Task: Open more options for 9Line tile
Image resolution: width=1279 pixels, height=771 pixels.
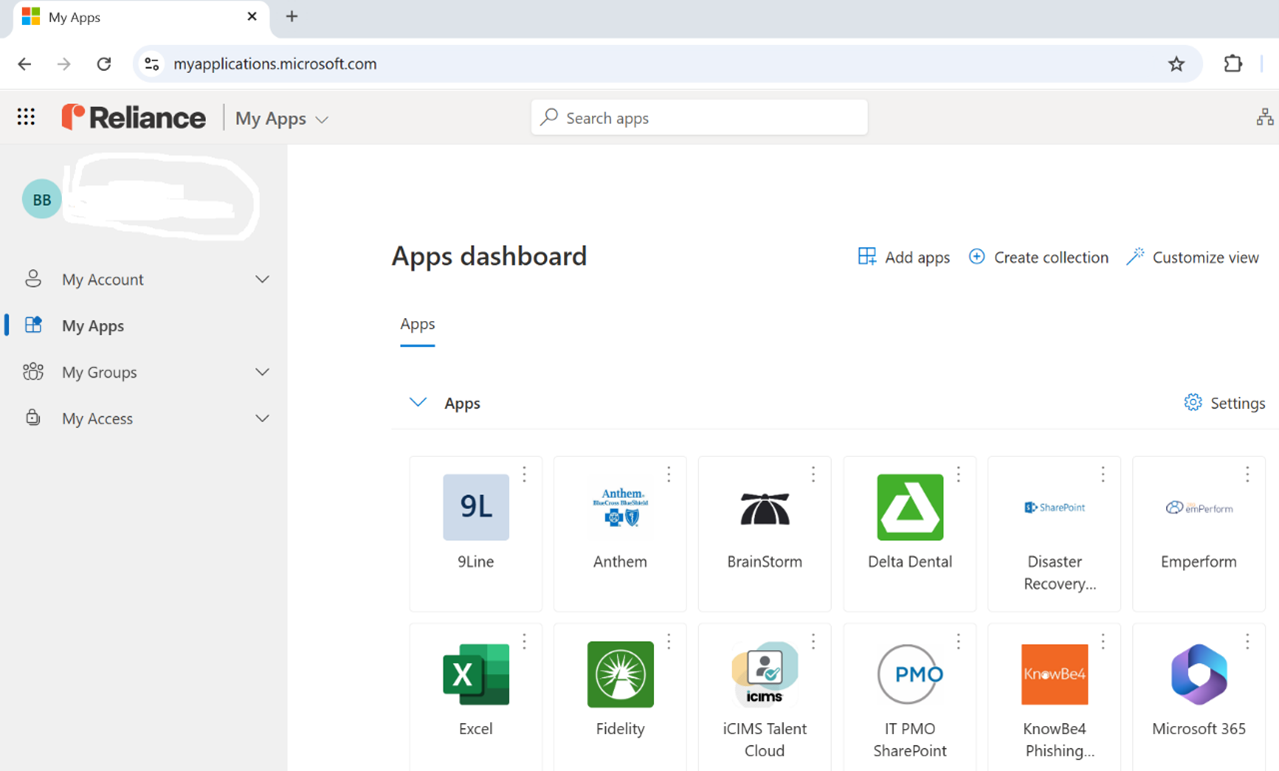Action: click(x=524, y=474)
